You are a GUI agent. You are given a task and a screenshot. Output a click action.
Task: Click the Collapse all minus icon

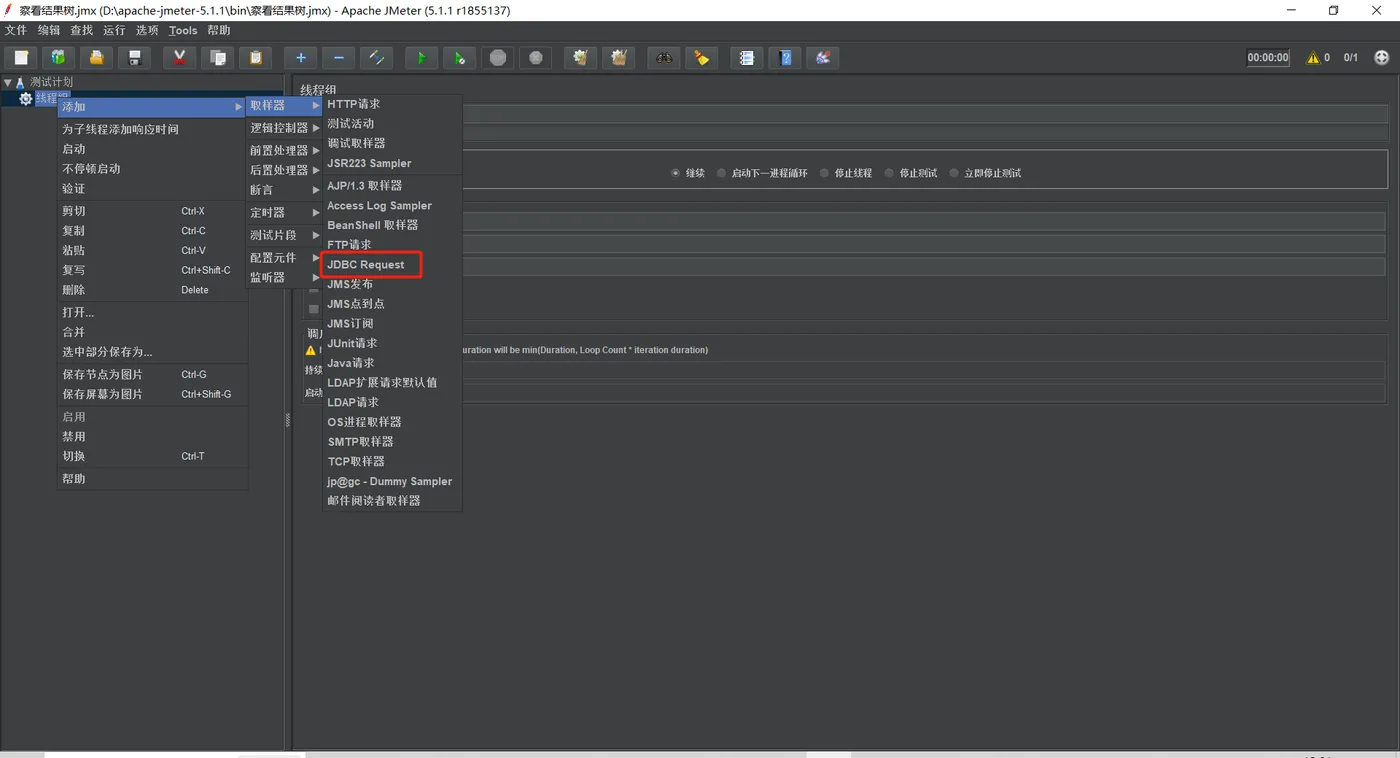338,58
